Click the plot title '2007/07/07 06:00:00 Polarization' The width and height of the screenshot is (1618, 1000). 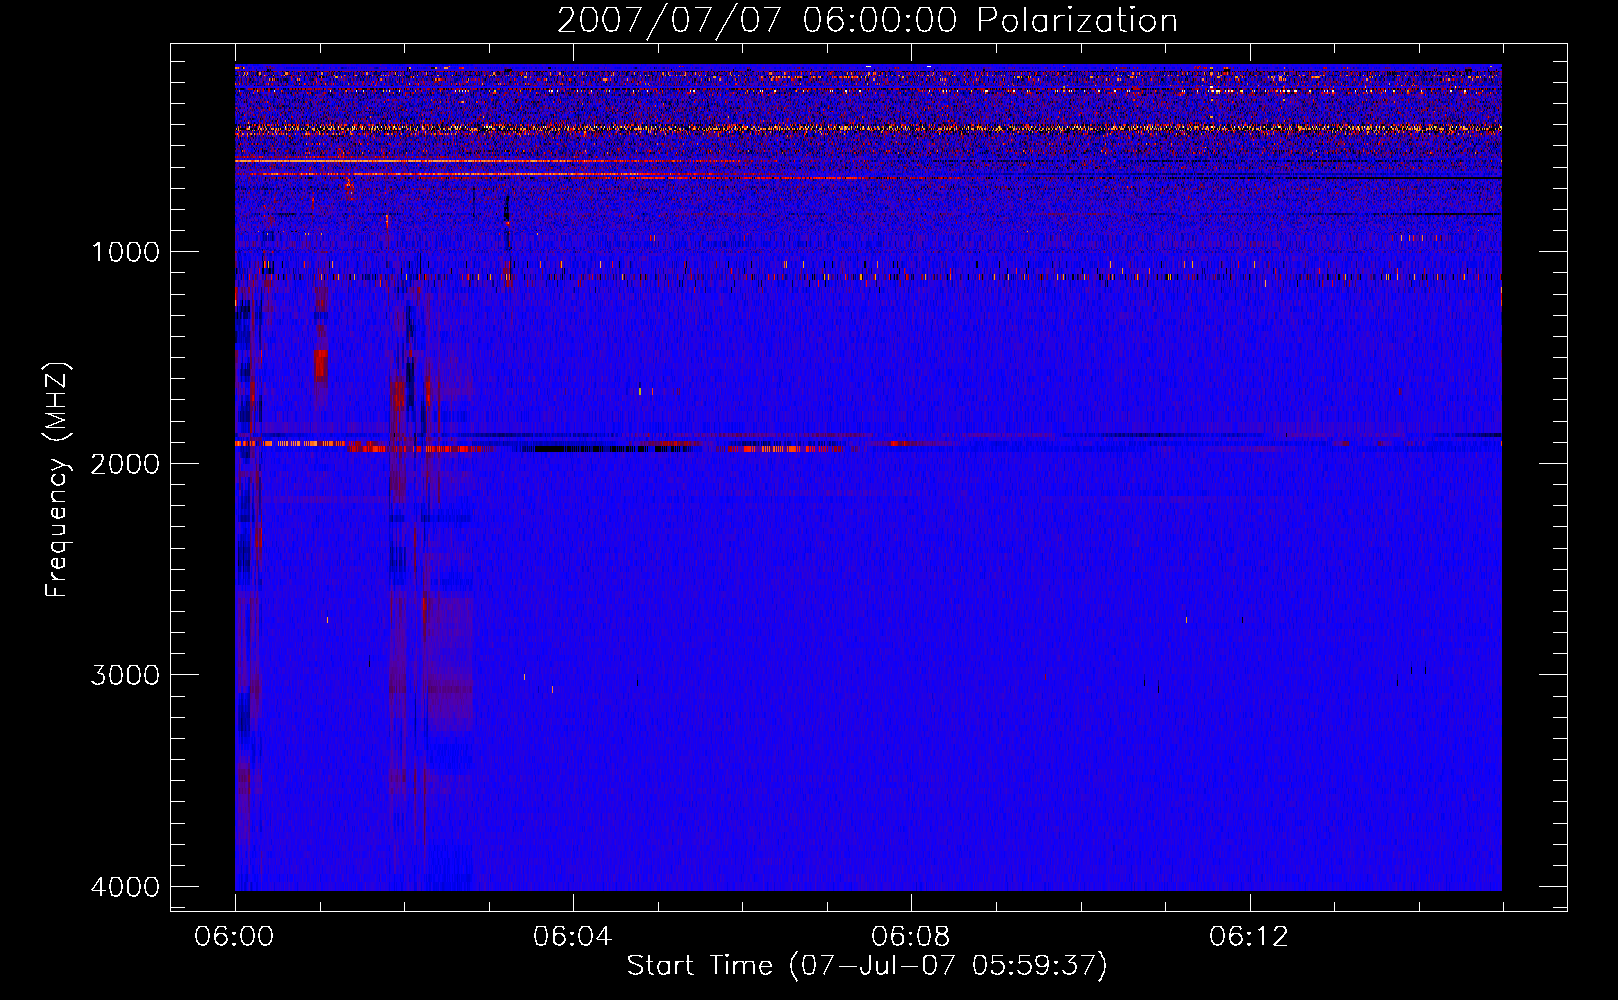coord(867,21)
